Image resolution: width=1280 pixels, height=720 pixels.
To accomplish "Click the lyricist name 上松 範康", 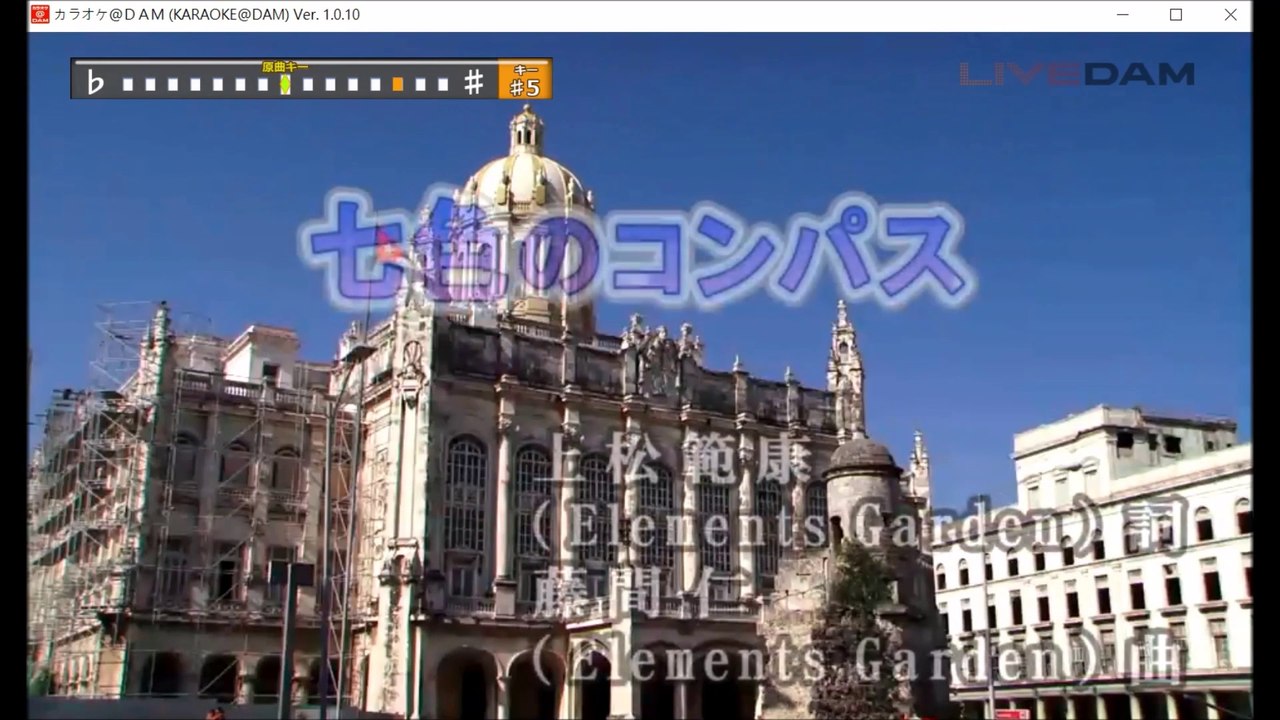I will 672,461.
